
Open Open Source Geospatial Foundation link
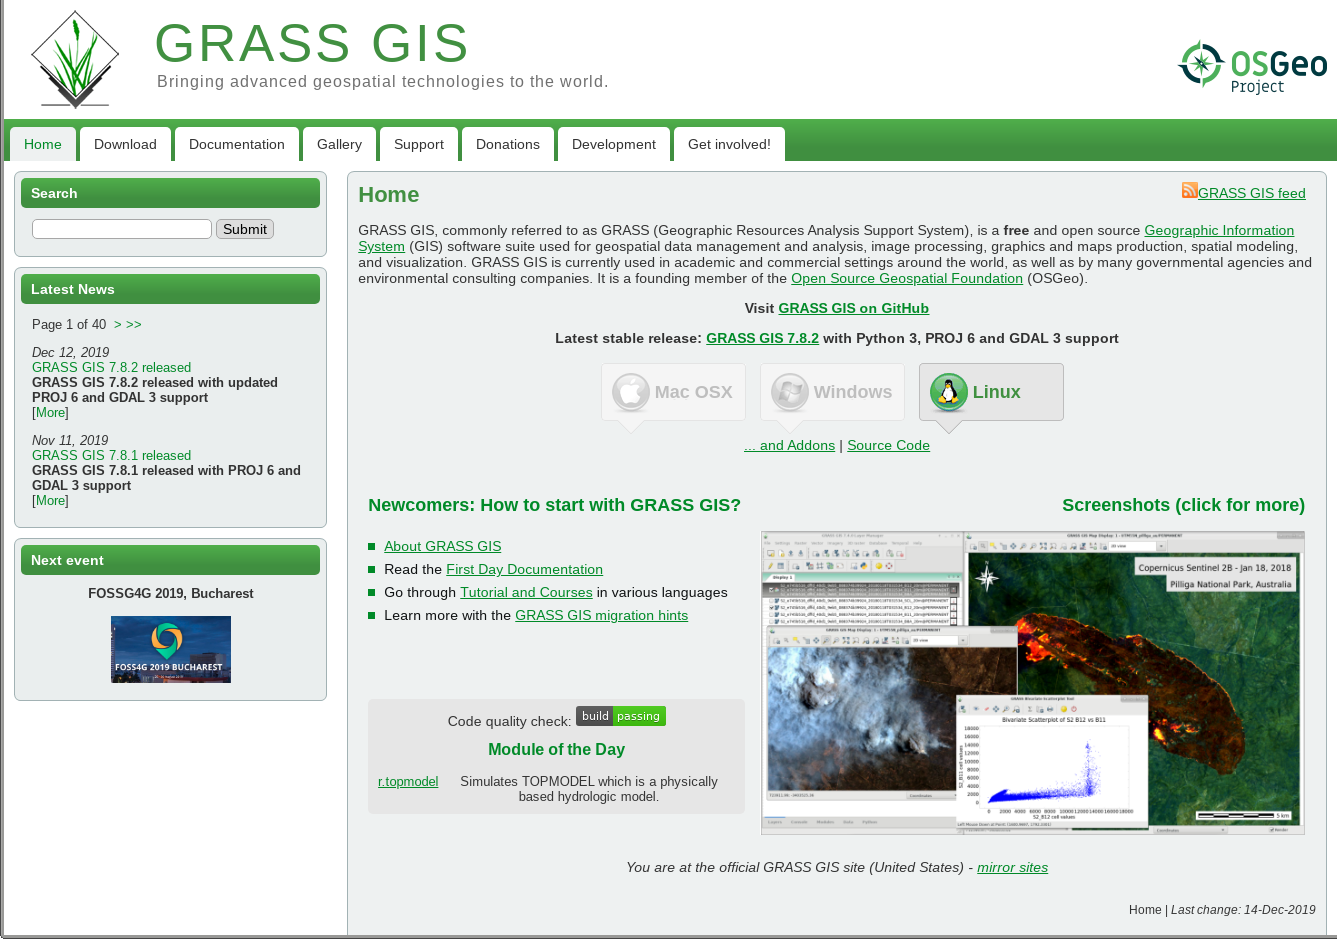(907, 278)
